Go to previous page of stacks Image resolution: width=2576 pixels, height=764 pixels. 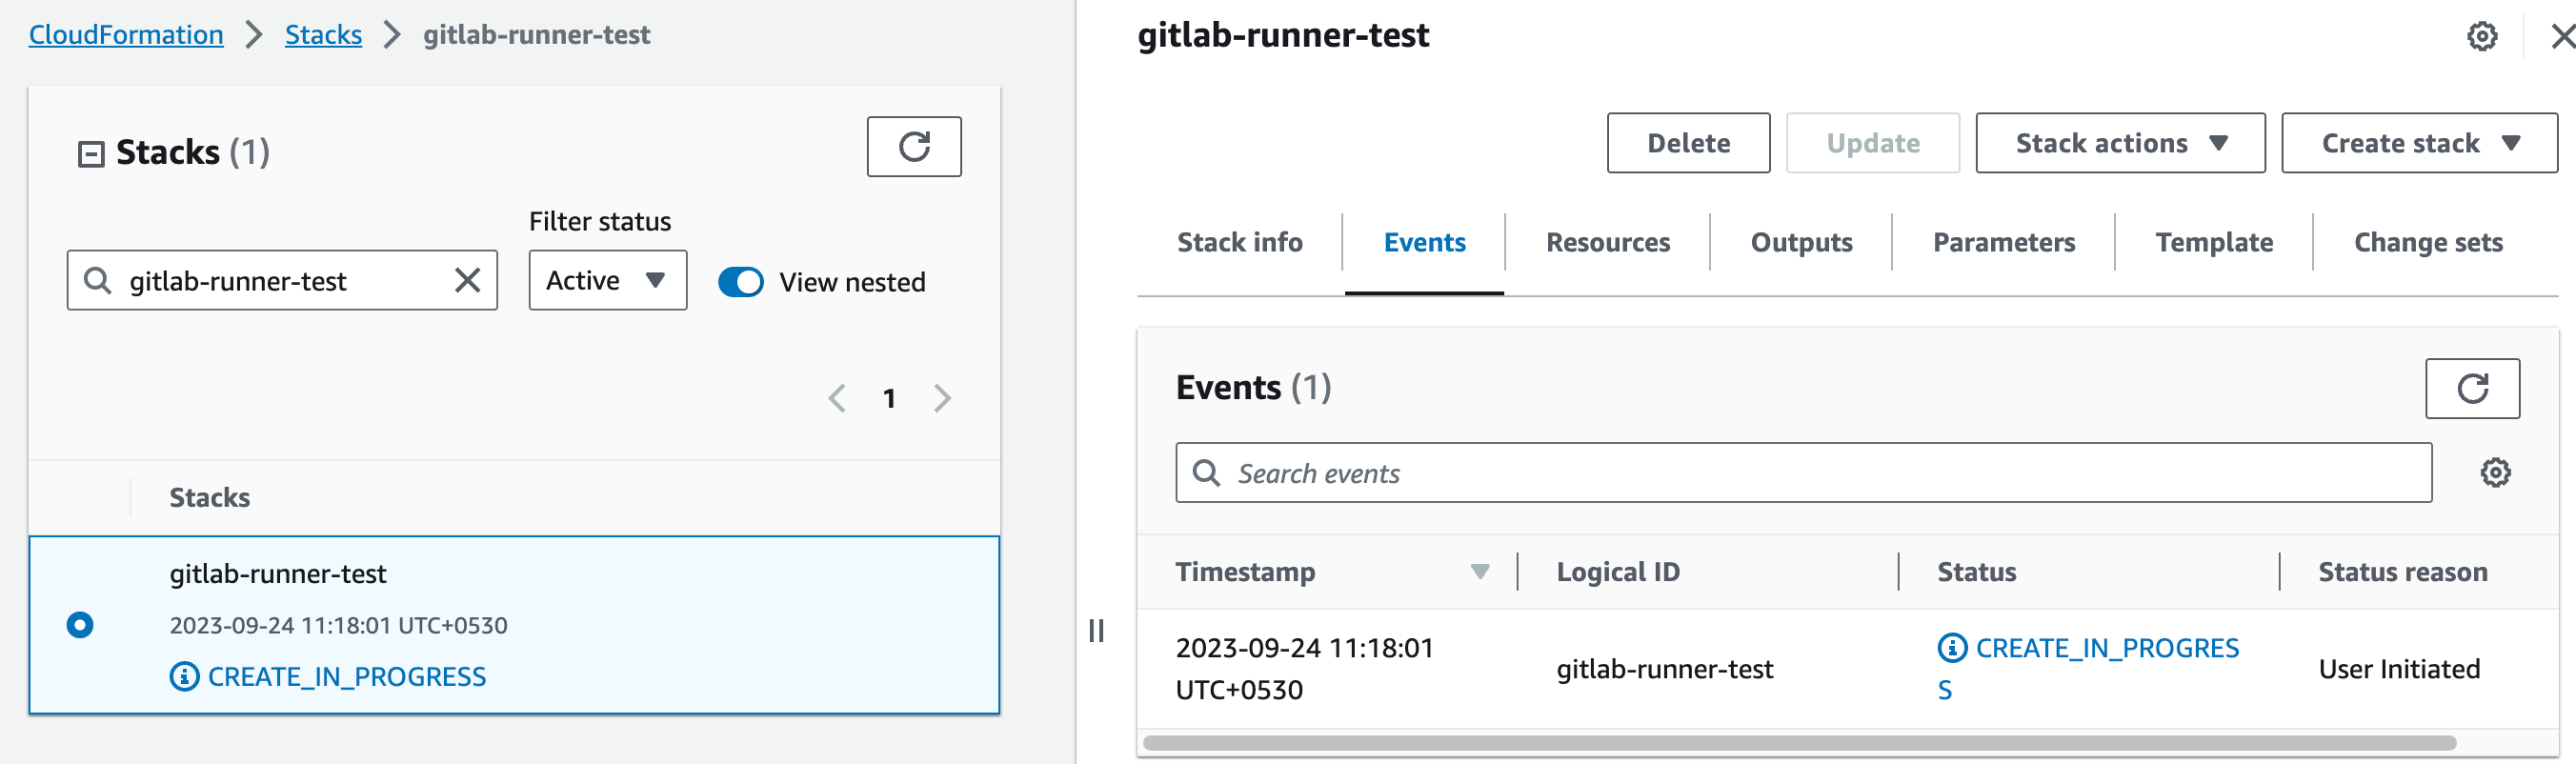pyautogui.click(x=837, y=398)
